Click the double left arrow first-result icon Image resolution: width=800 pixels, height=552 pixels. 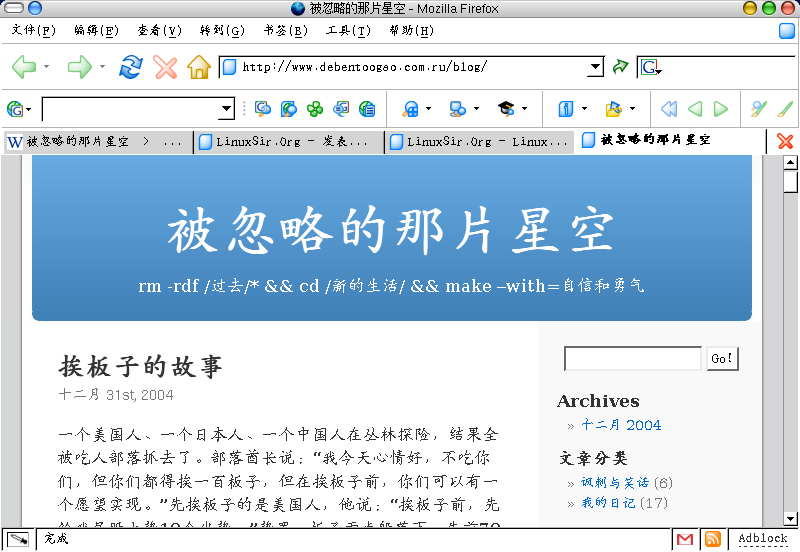pos(669,109)
